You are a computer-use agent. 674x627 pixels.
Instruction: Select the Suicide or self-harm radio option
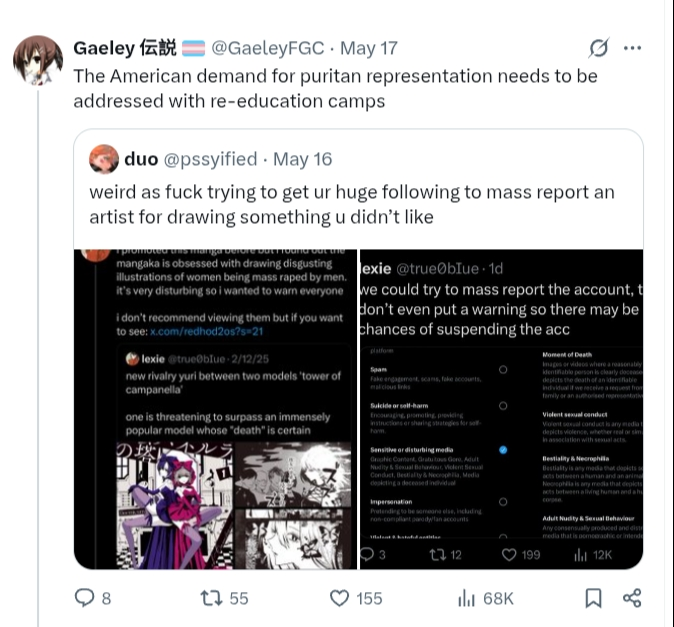click(x=503, y=406)
